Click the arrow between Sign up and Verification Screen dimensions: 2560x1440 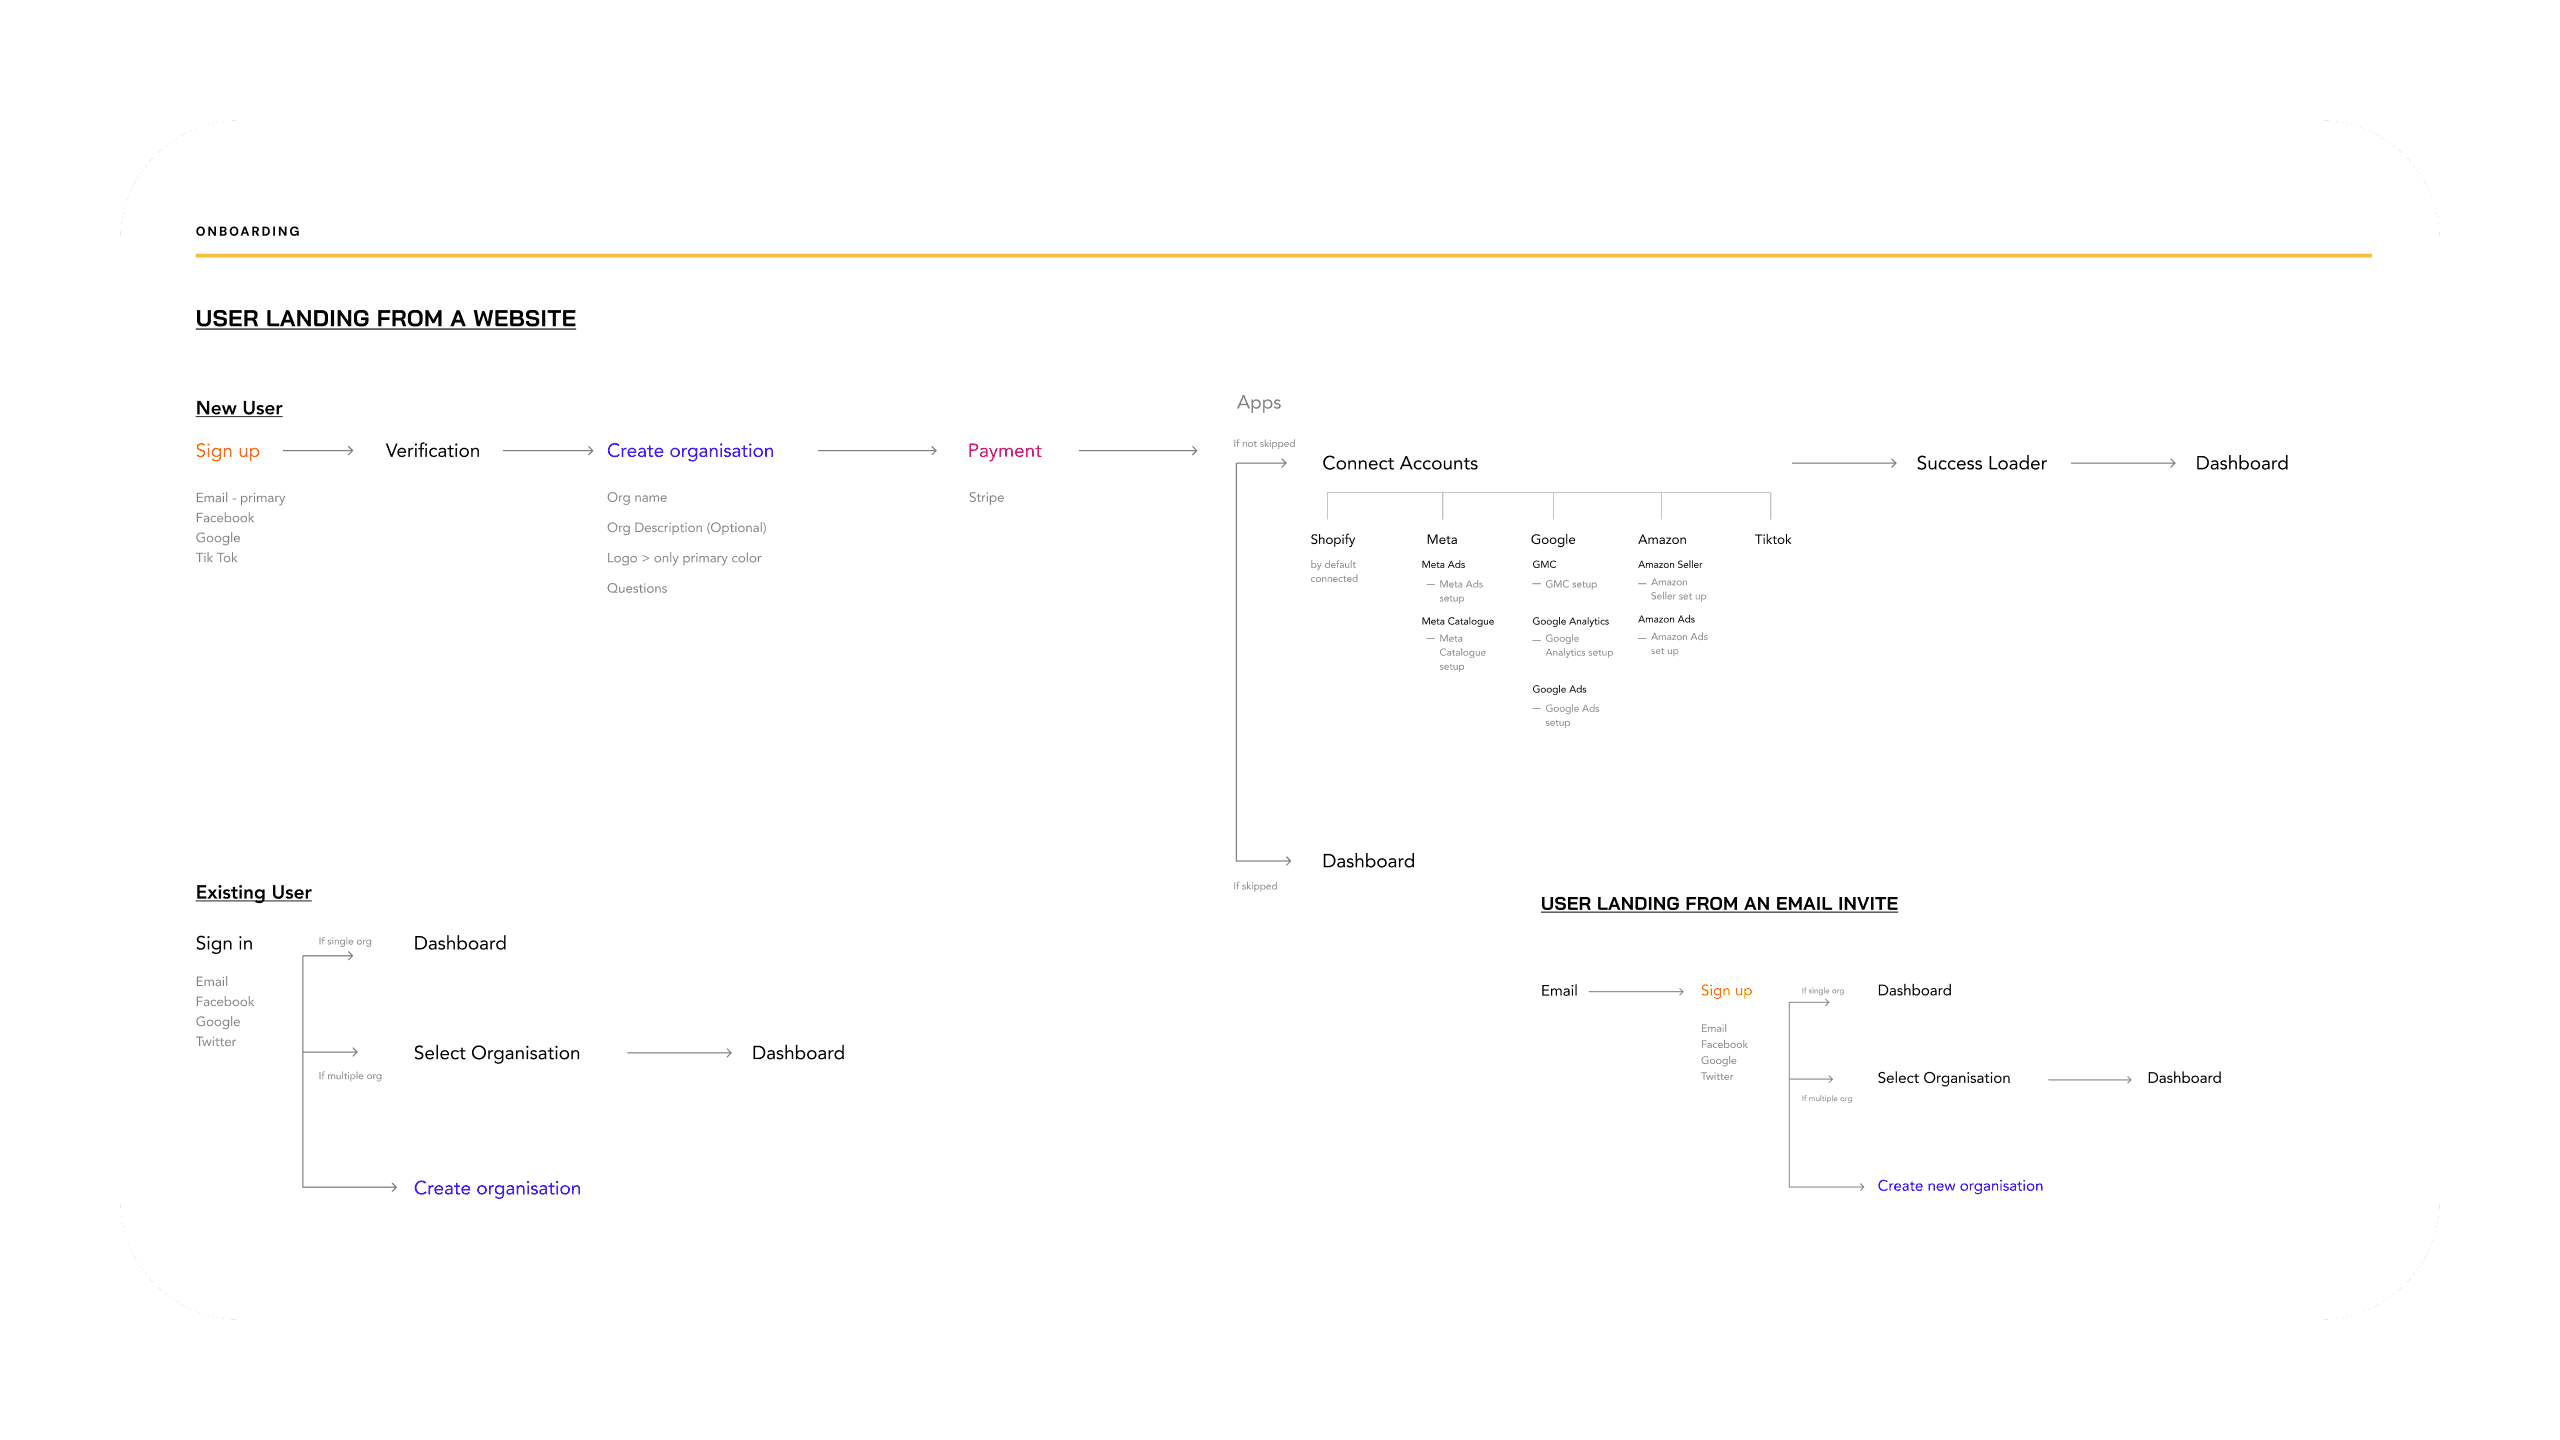coord(318,451)
